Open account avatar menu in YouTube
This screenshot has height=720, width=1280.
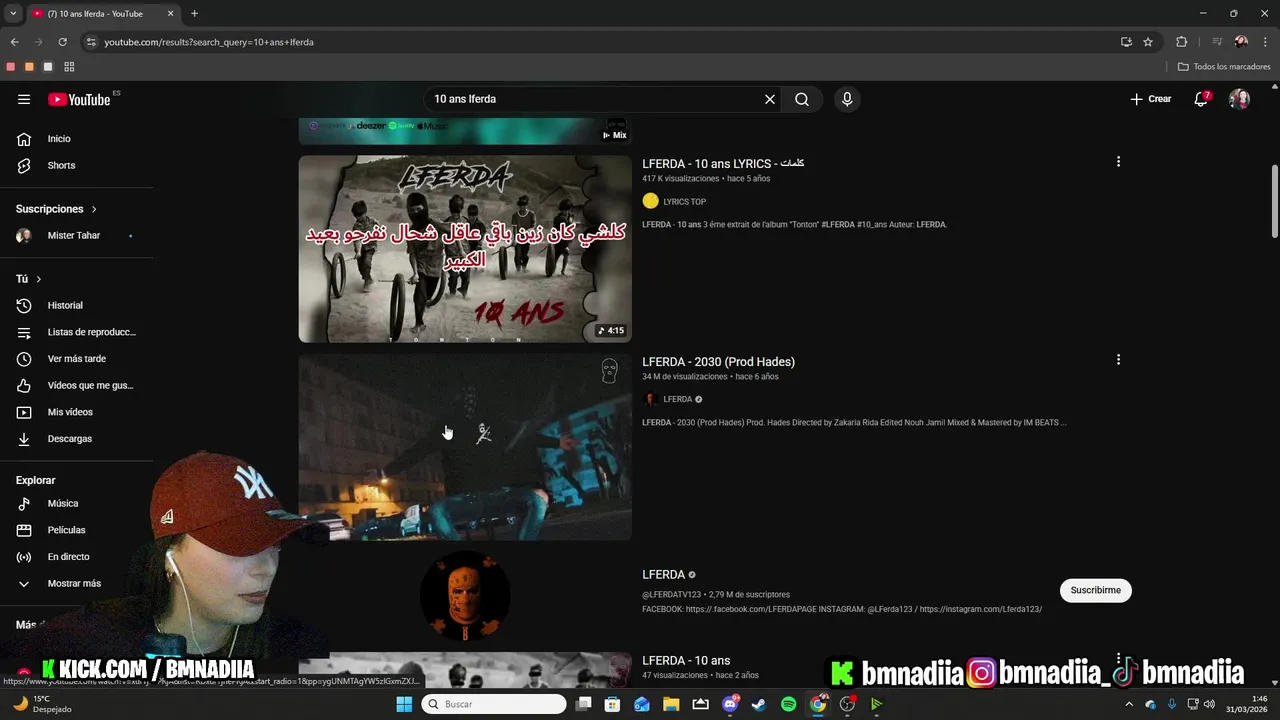(x=1239, y=99)
